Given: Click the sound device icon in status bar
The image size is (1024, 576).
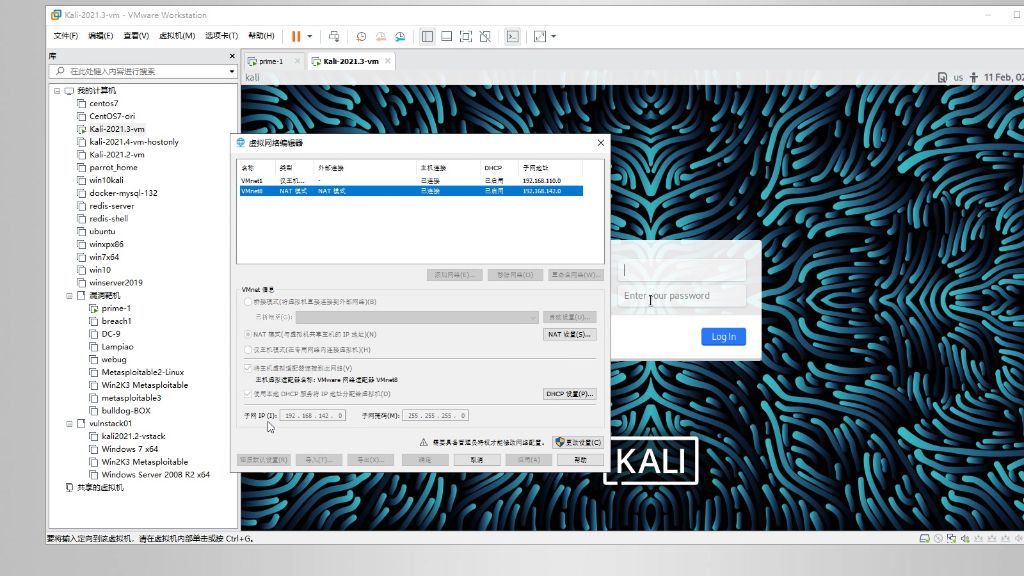Looking at the screenshot, I should (965, 539).
